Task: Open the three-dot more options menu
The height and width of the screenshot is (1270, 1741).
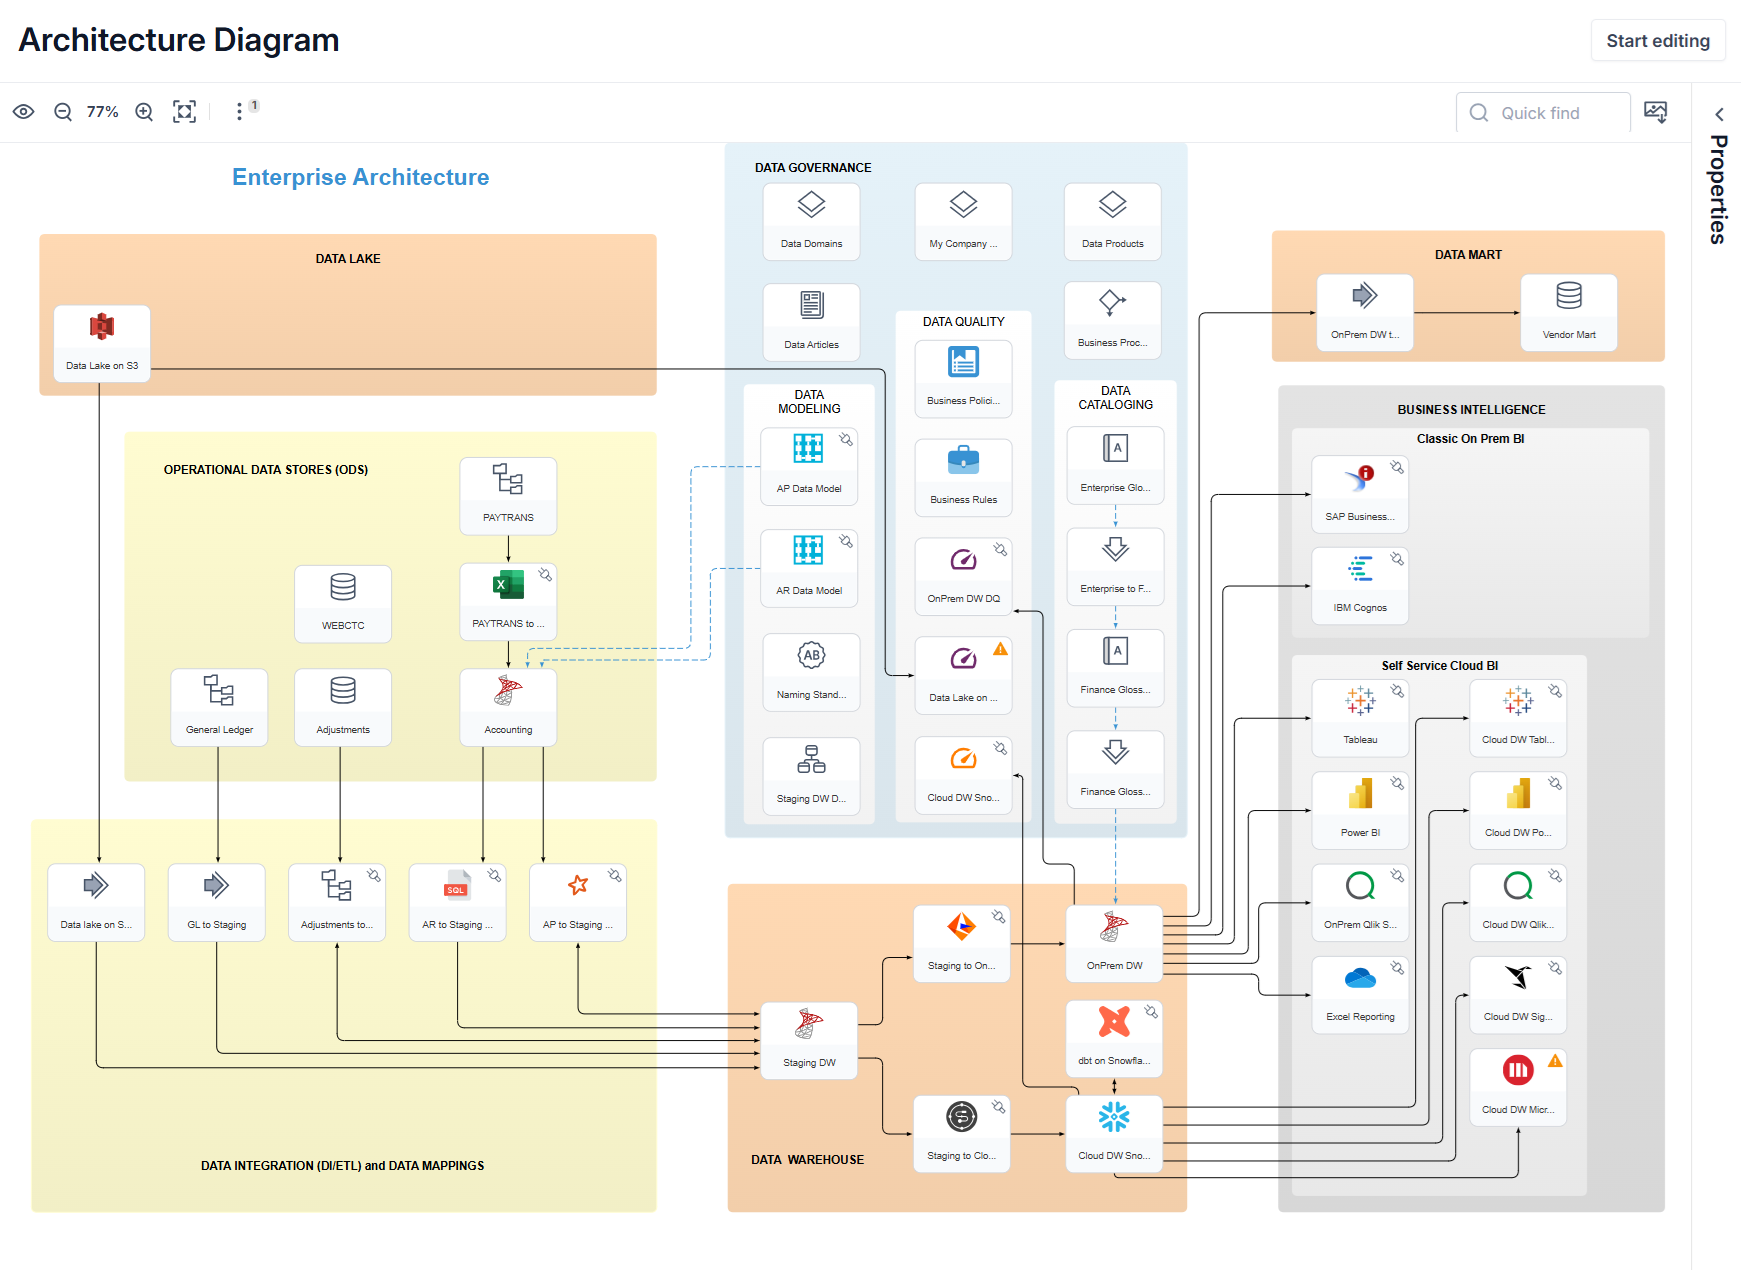Action: click(x=239, y=112)
